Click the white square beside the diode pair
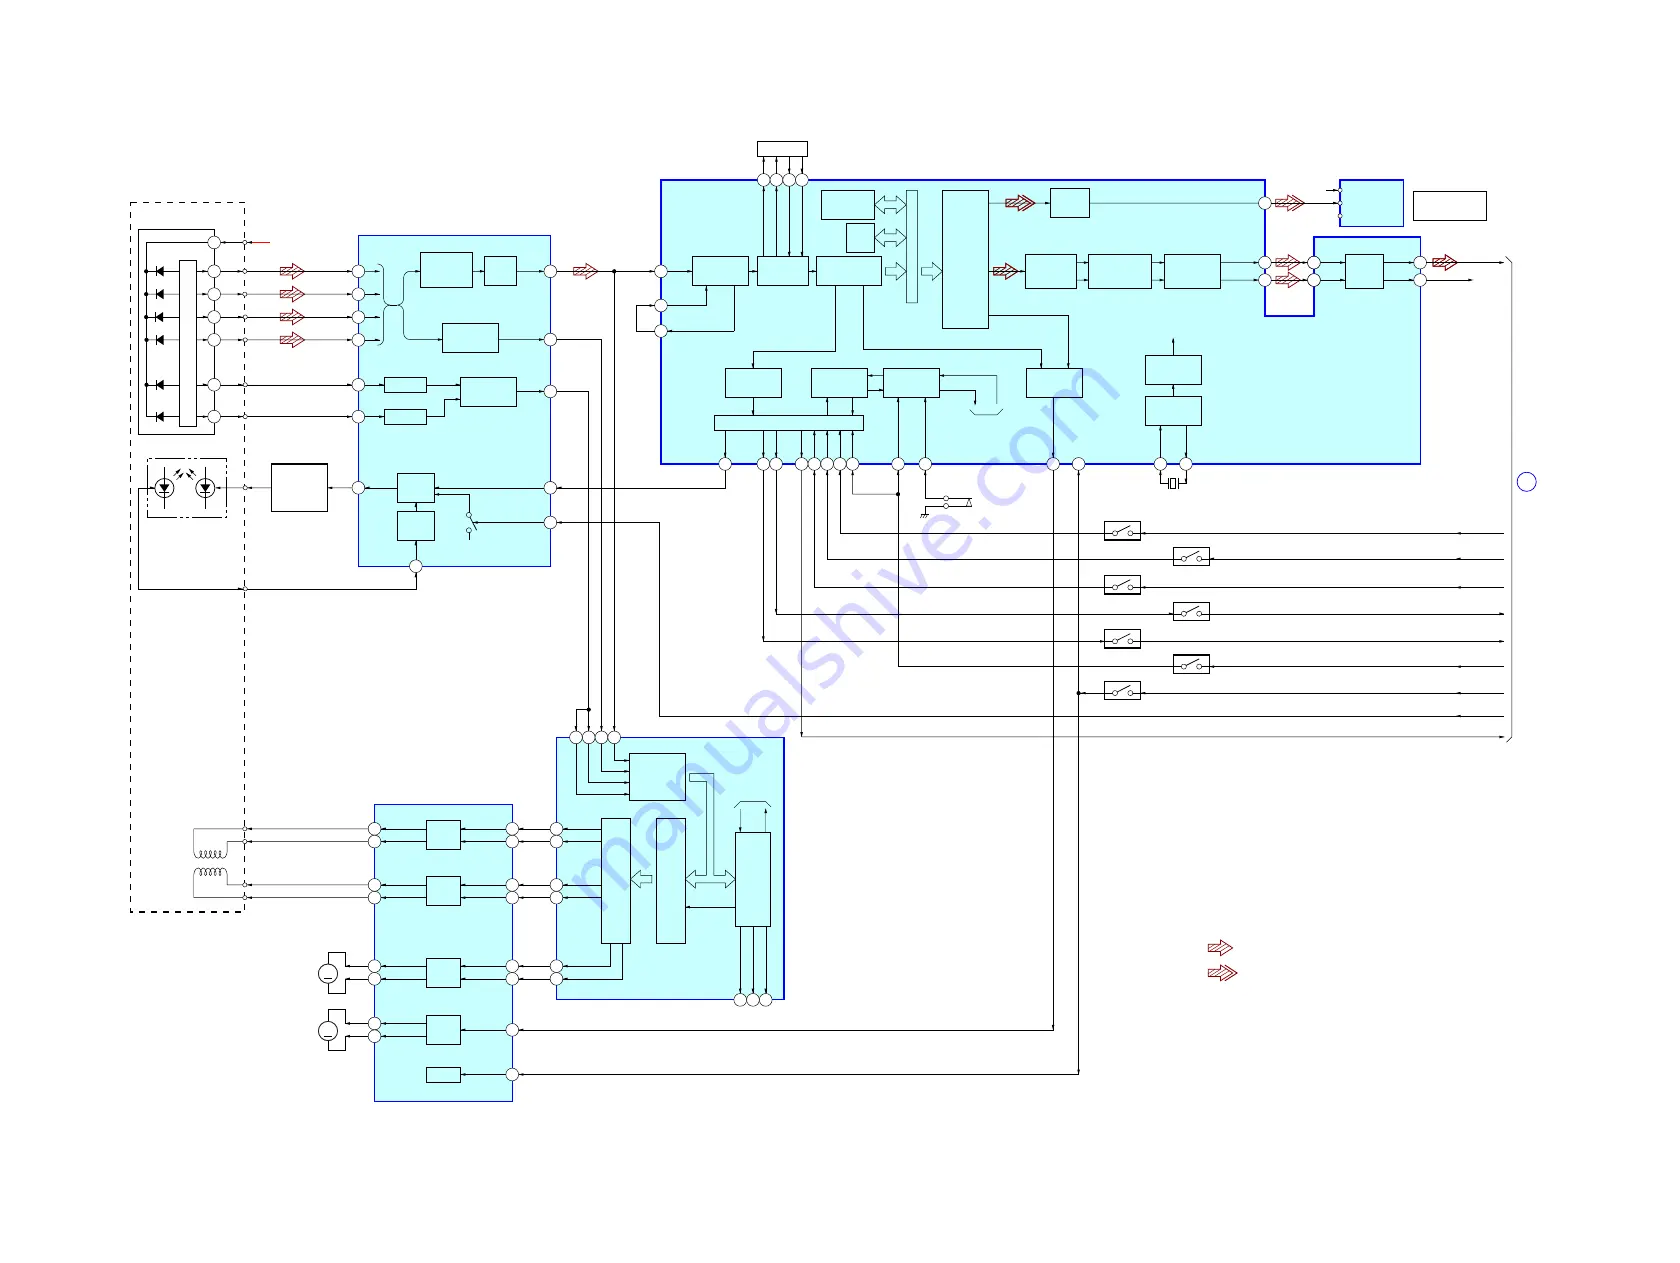This screenshot has width=1680, height=1263. 299,488
